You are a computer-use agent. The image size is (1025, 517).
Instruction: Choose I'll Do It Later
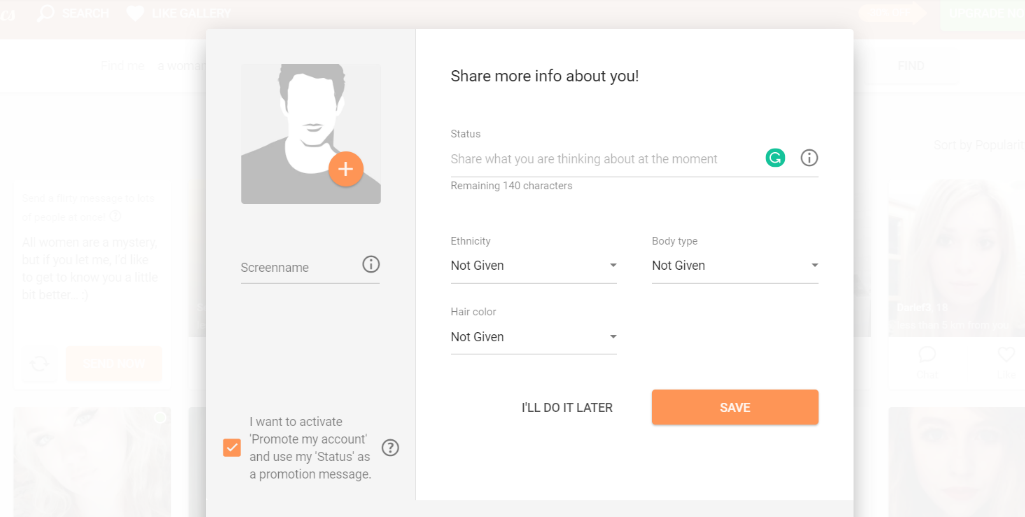(567, 408)
